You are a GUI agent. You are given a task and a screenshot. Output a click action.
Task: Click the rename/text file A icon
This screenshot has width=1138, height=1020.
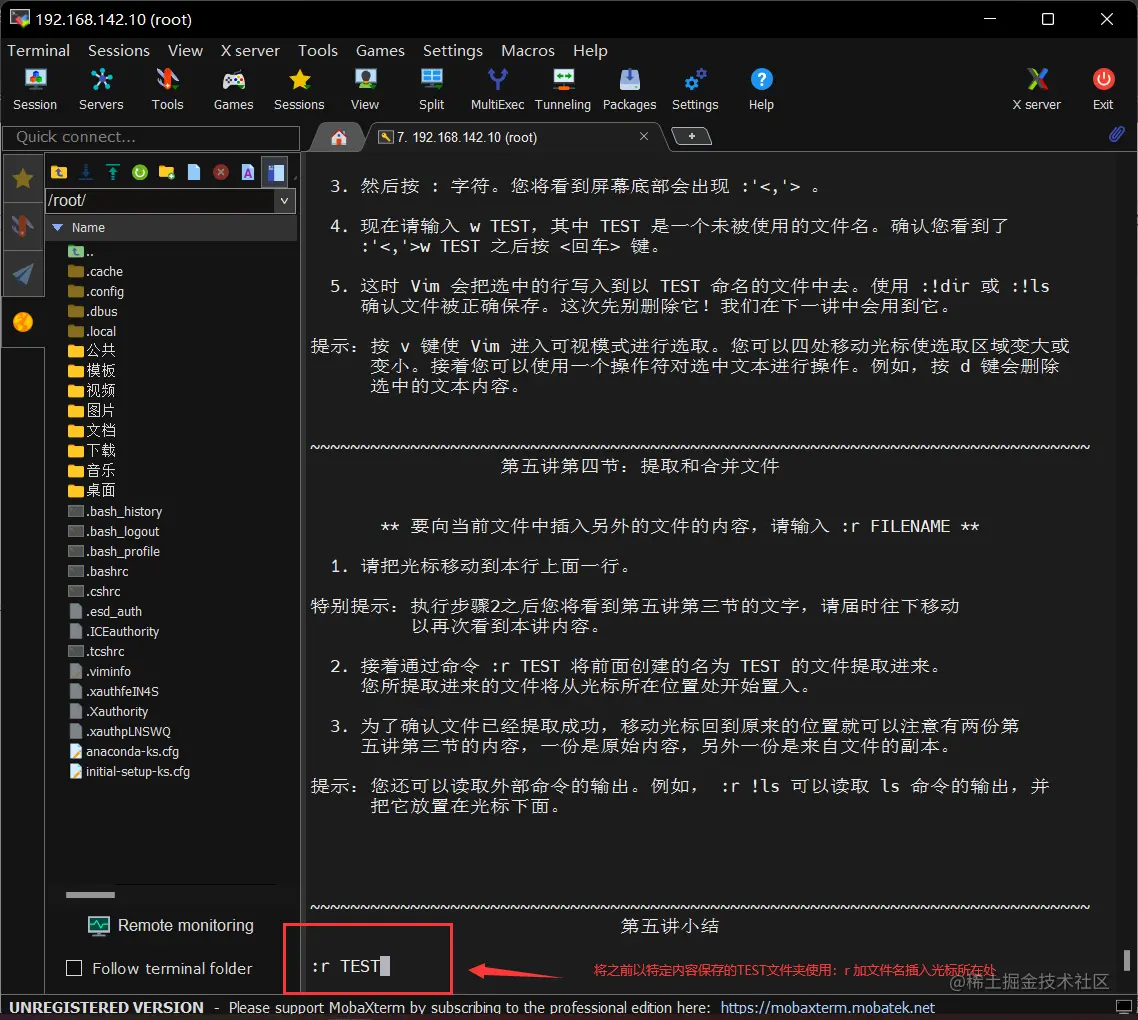point(248,172)
